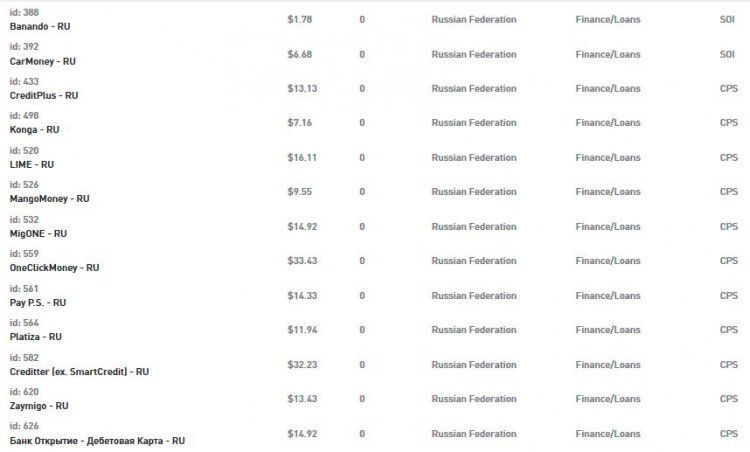The width and height of the screenshot is (750, 452).
Task: Click the $1.78 payout for Banando
Action: [299, 19]
